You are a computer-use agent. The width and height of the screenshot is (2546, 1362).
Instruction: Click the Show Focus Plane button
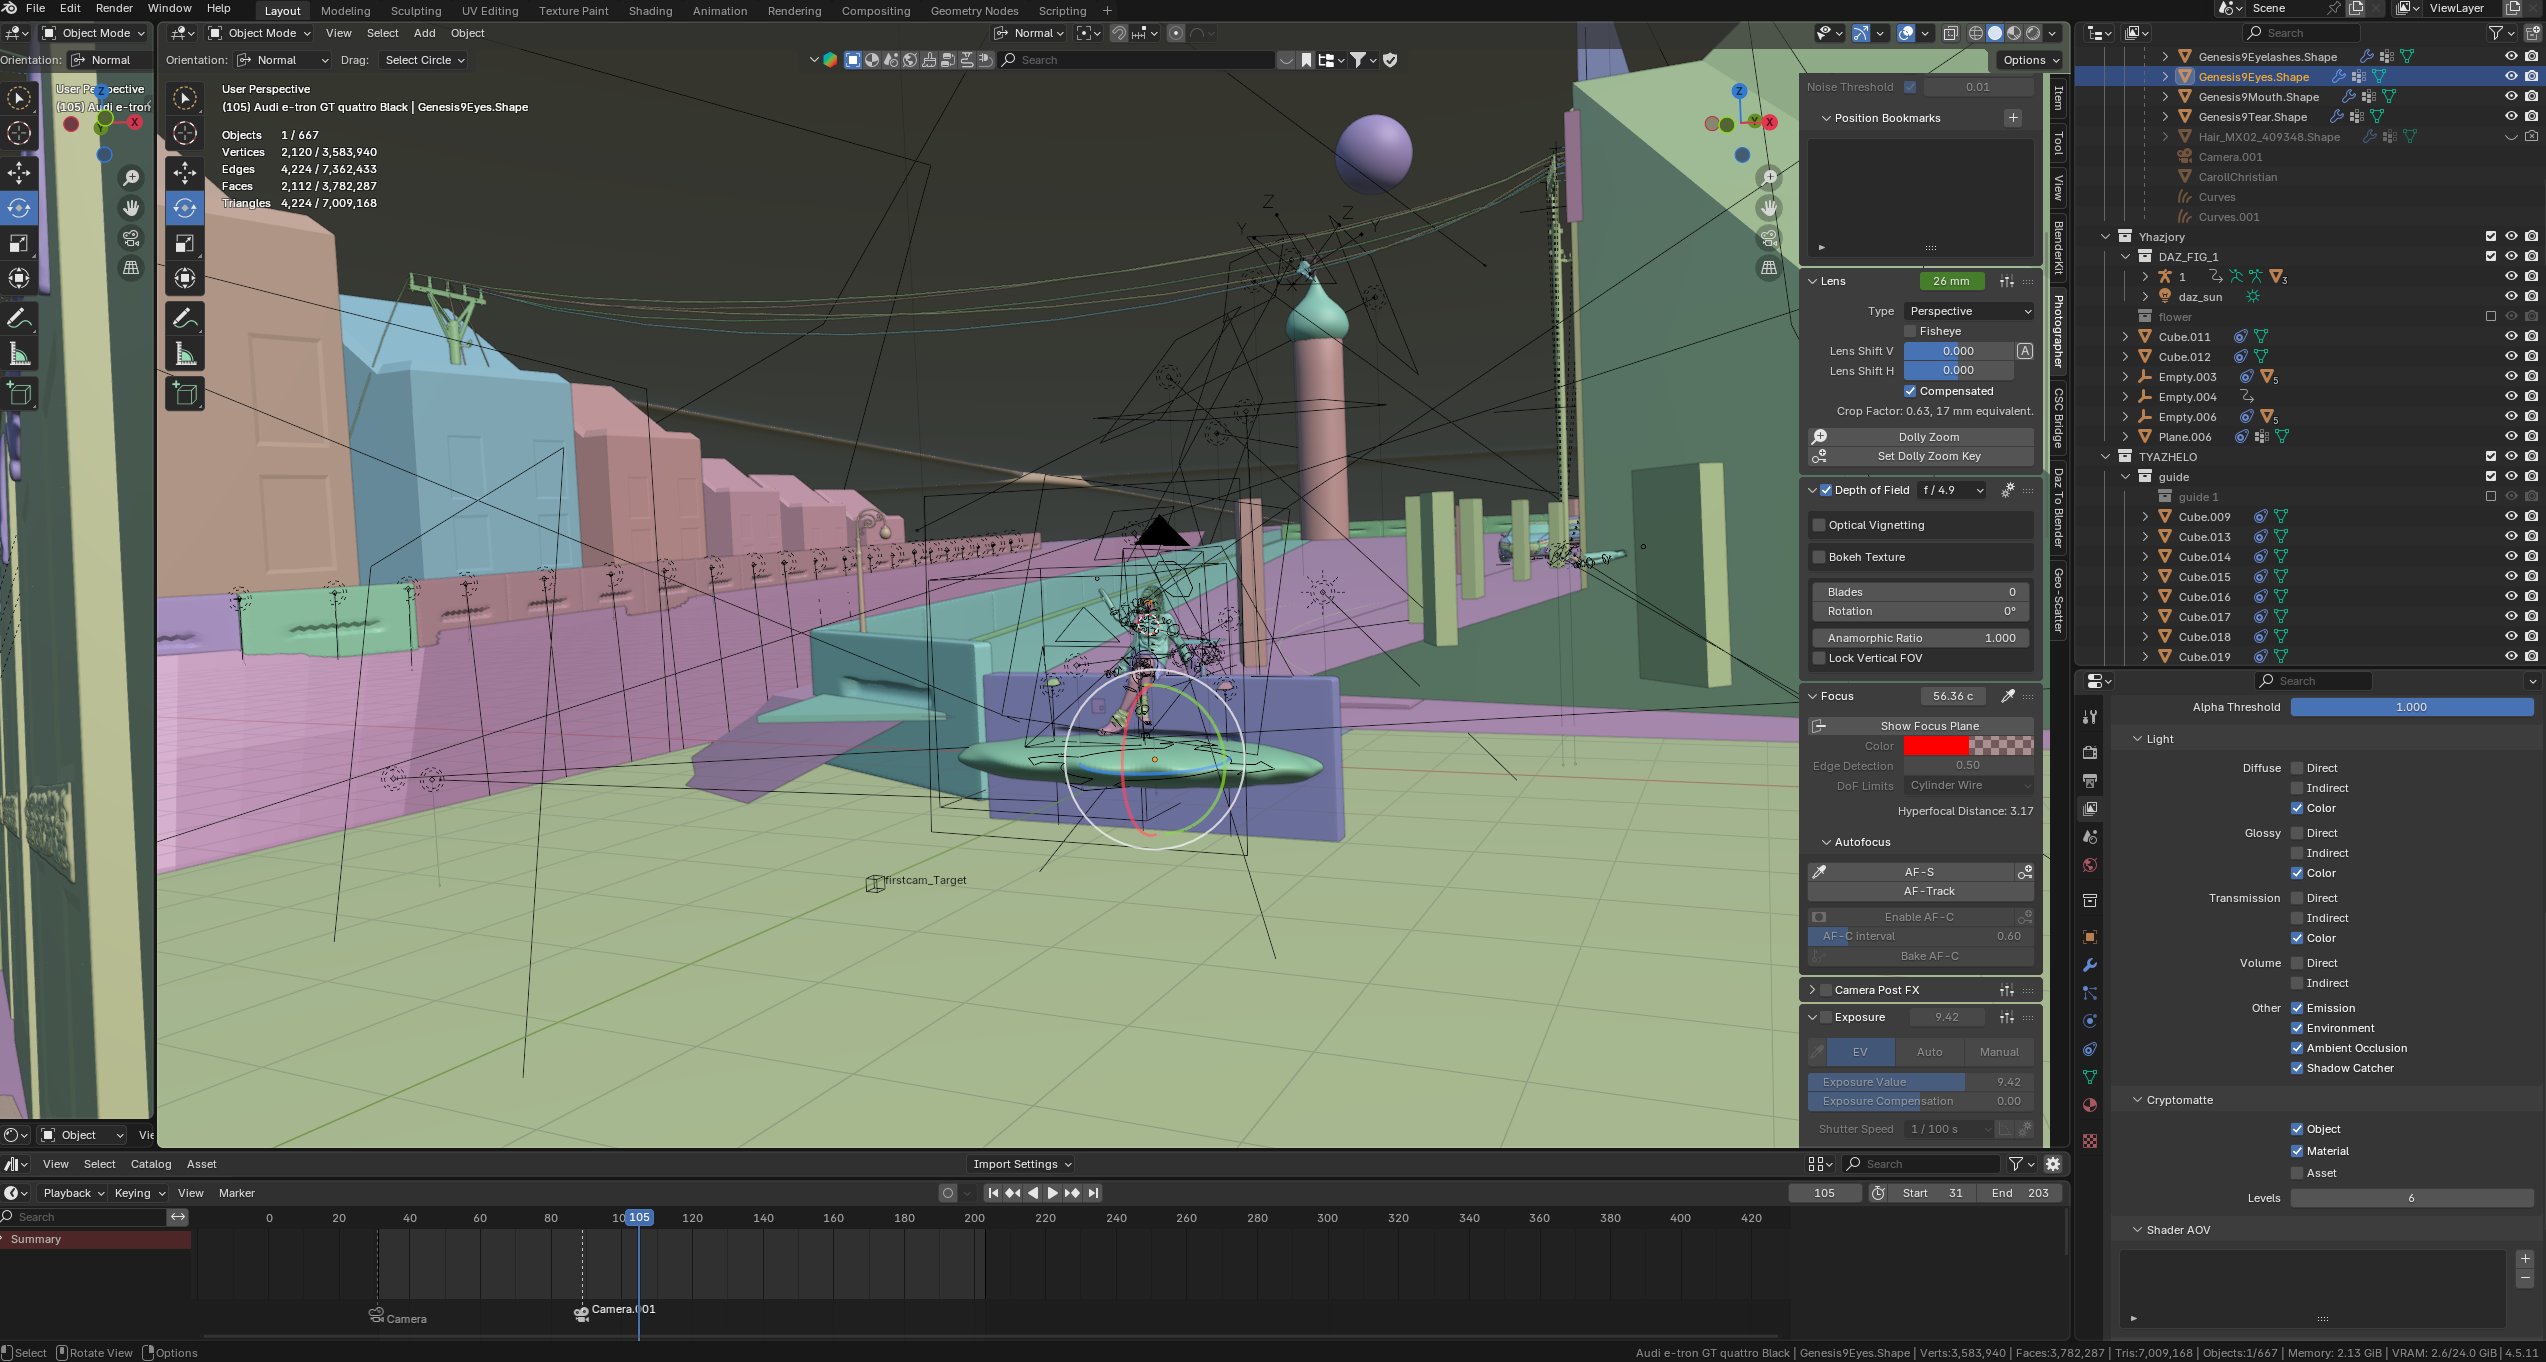[1921, 726]
